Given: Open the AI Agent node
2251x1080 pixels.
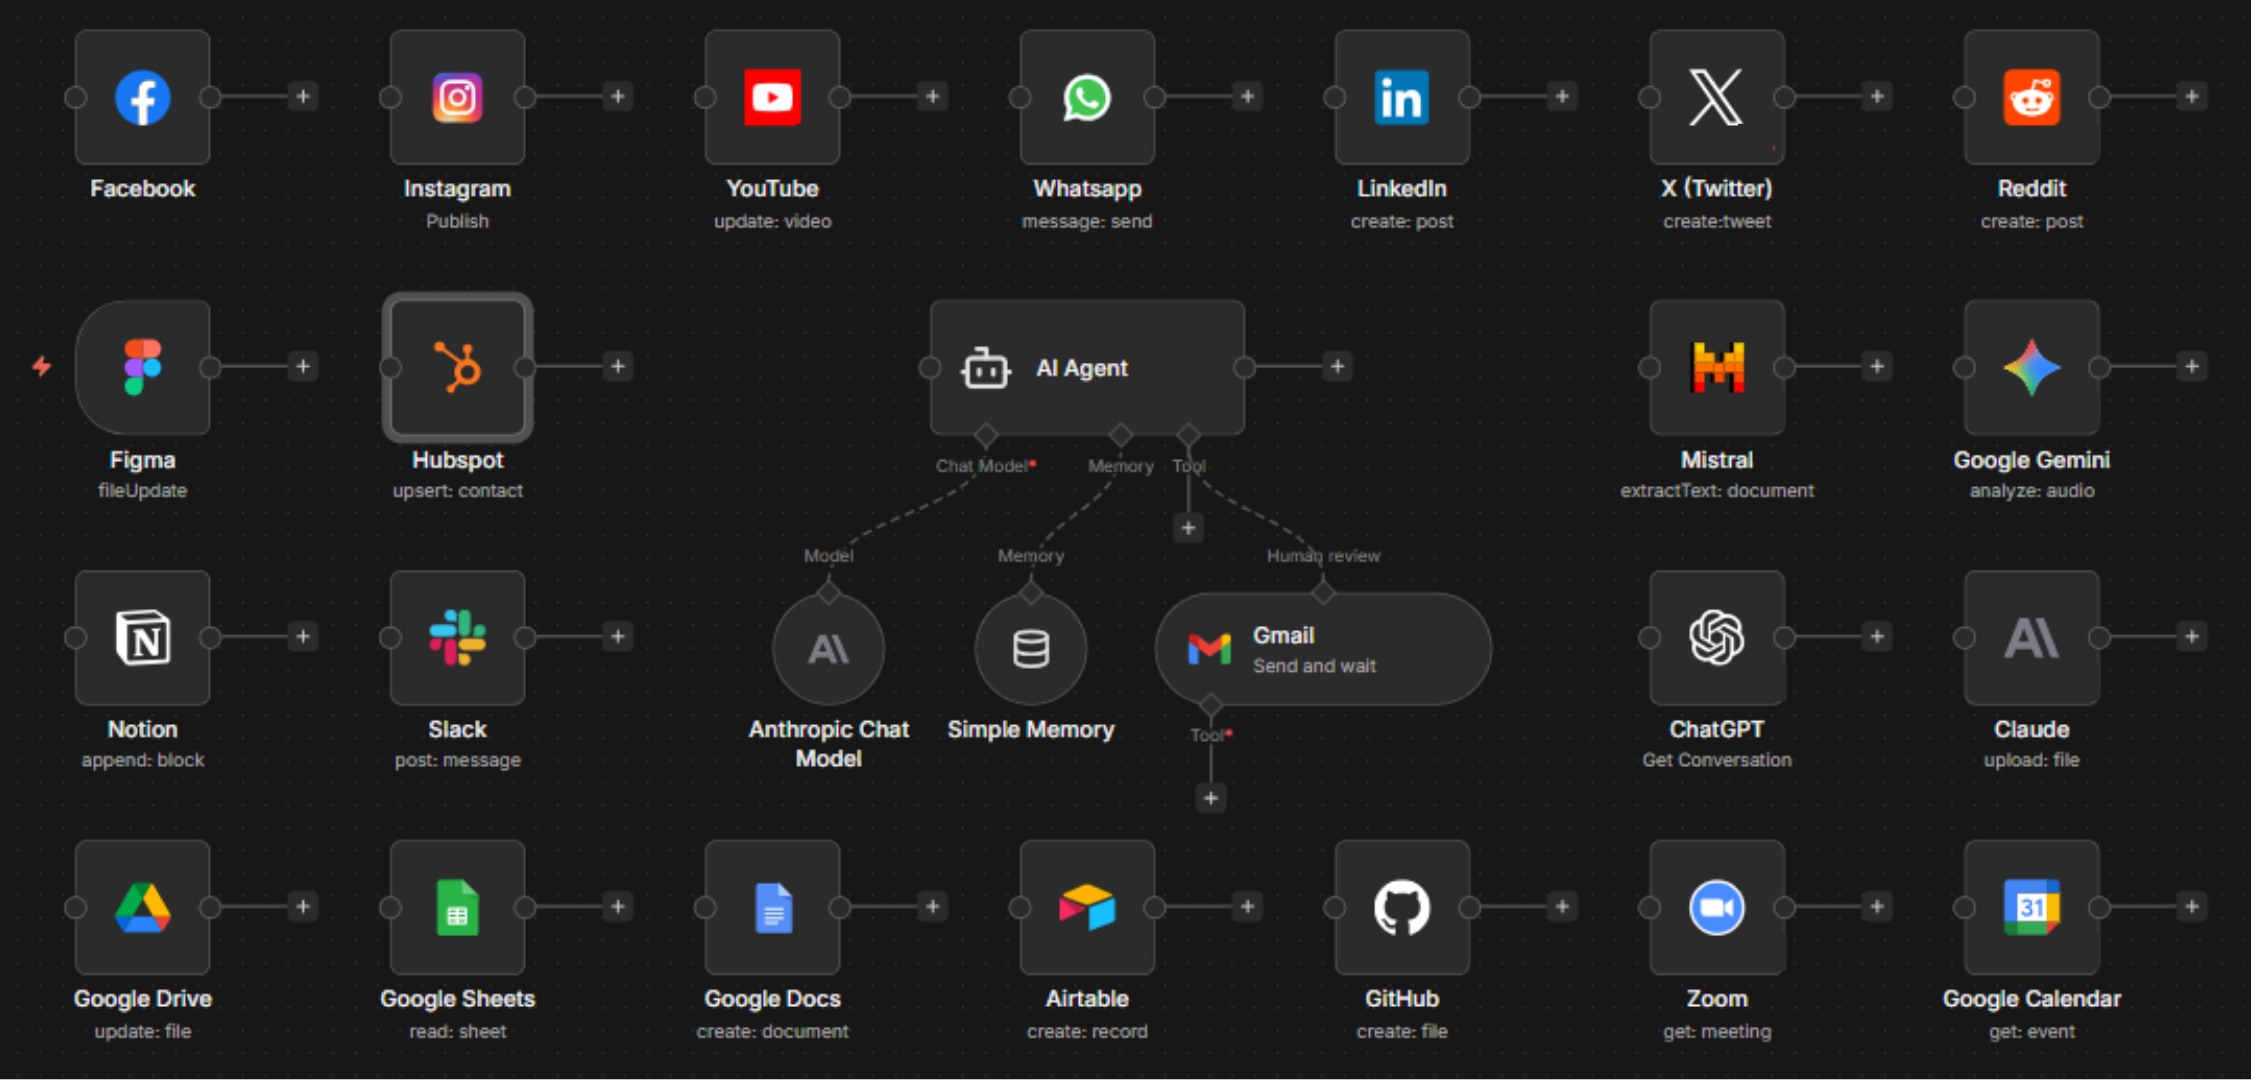Looking at the screenshot, I should click(x=1086, y=367).
